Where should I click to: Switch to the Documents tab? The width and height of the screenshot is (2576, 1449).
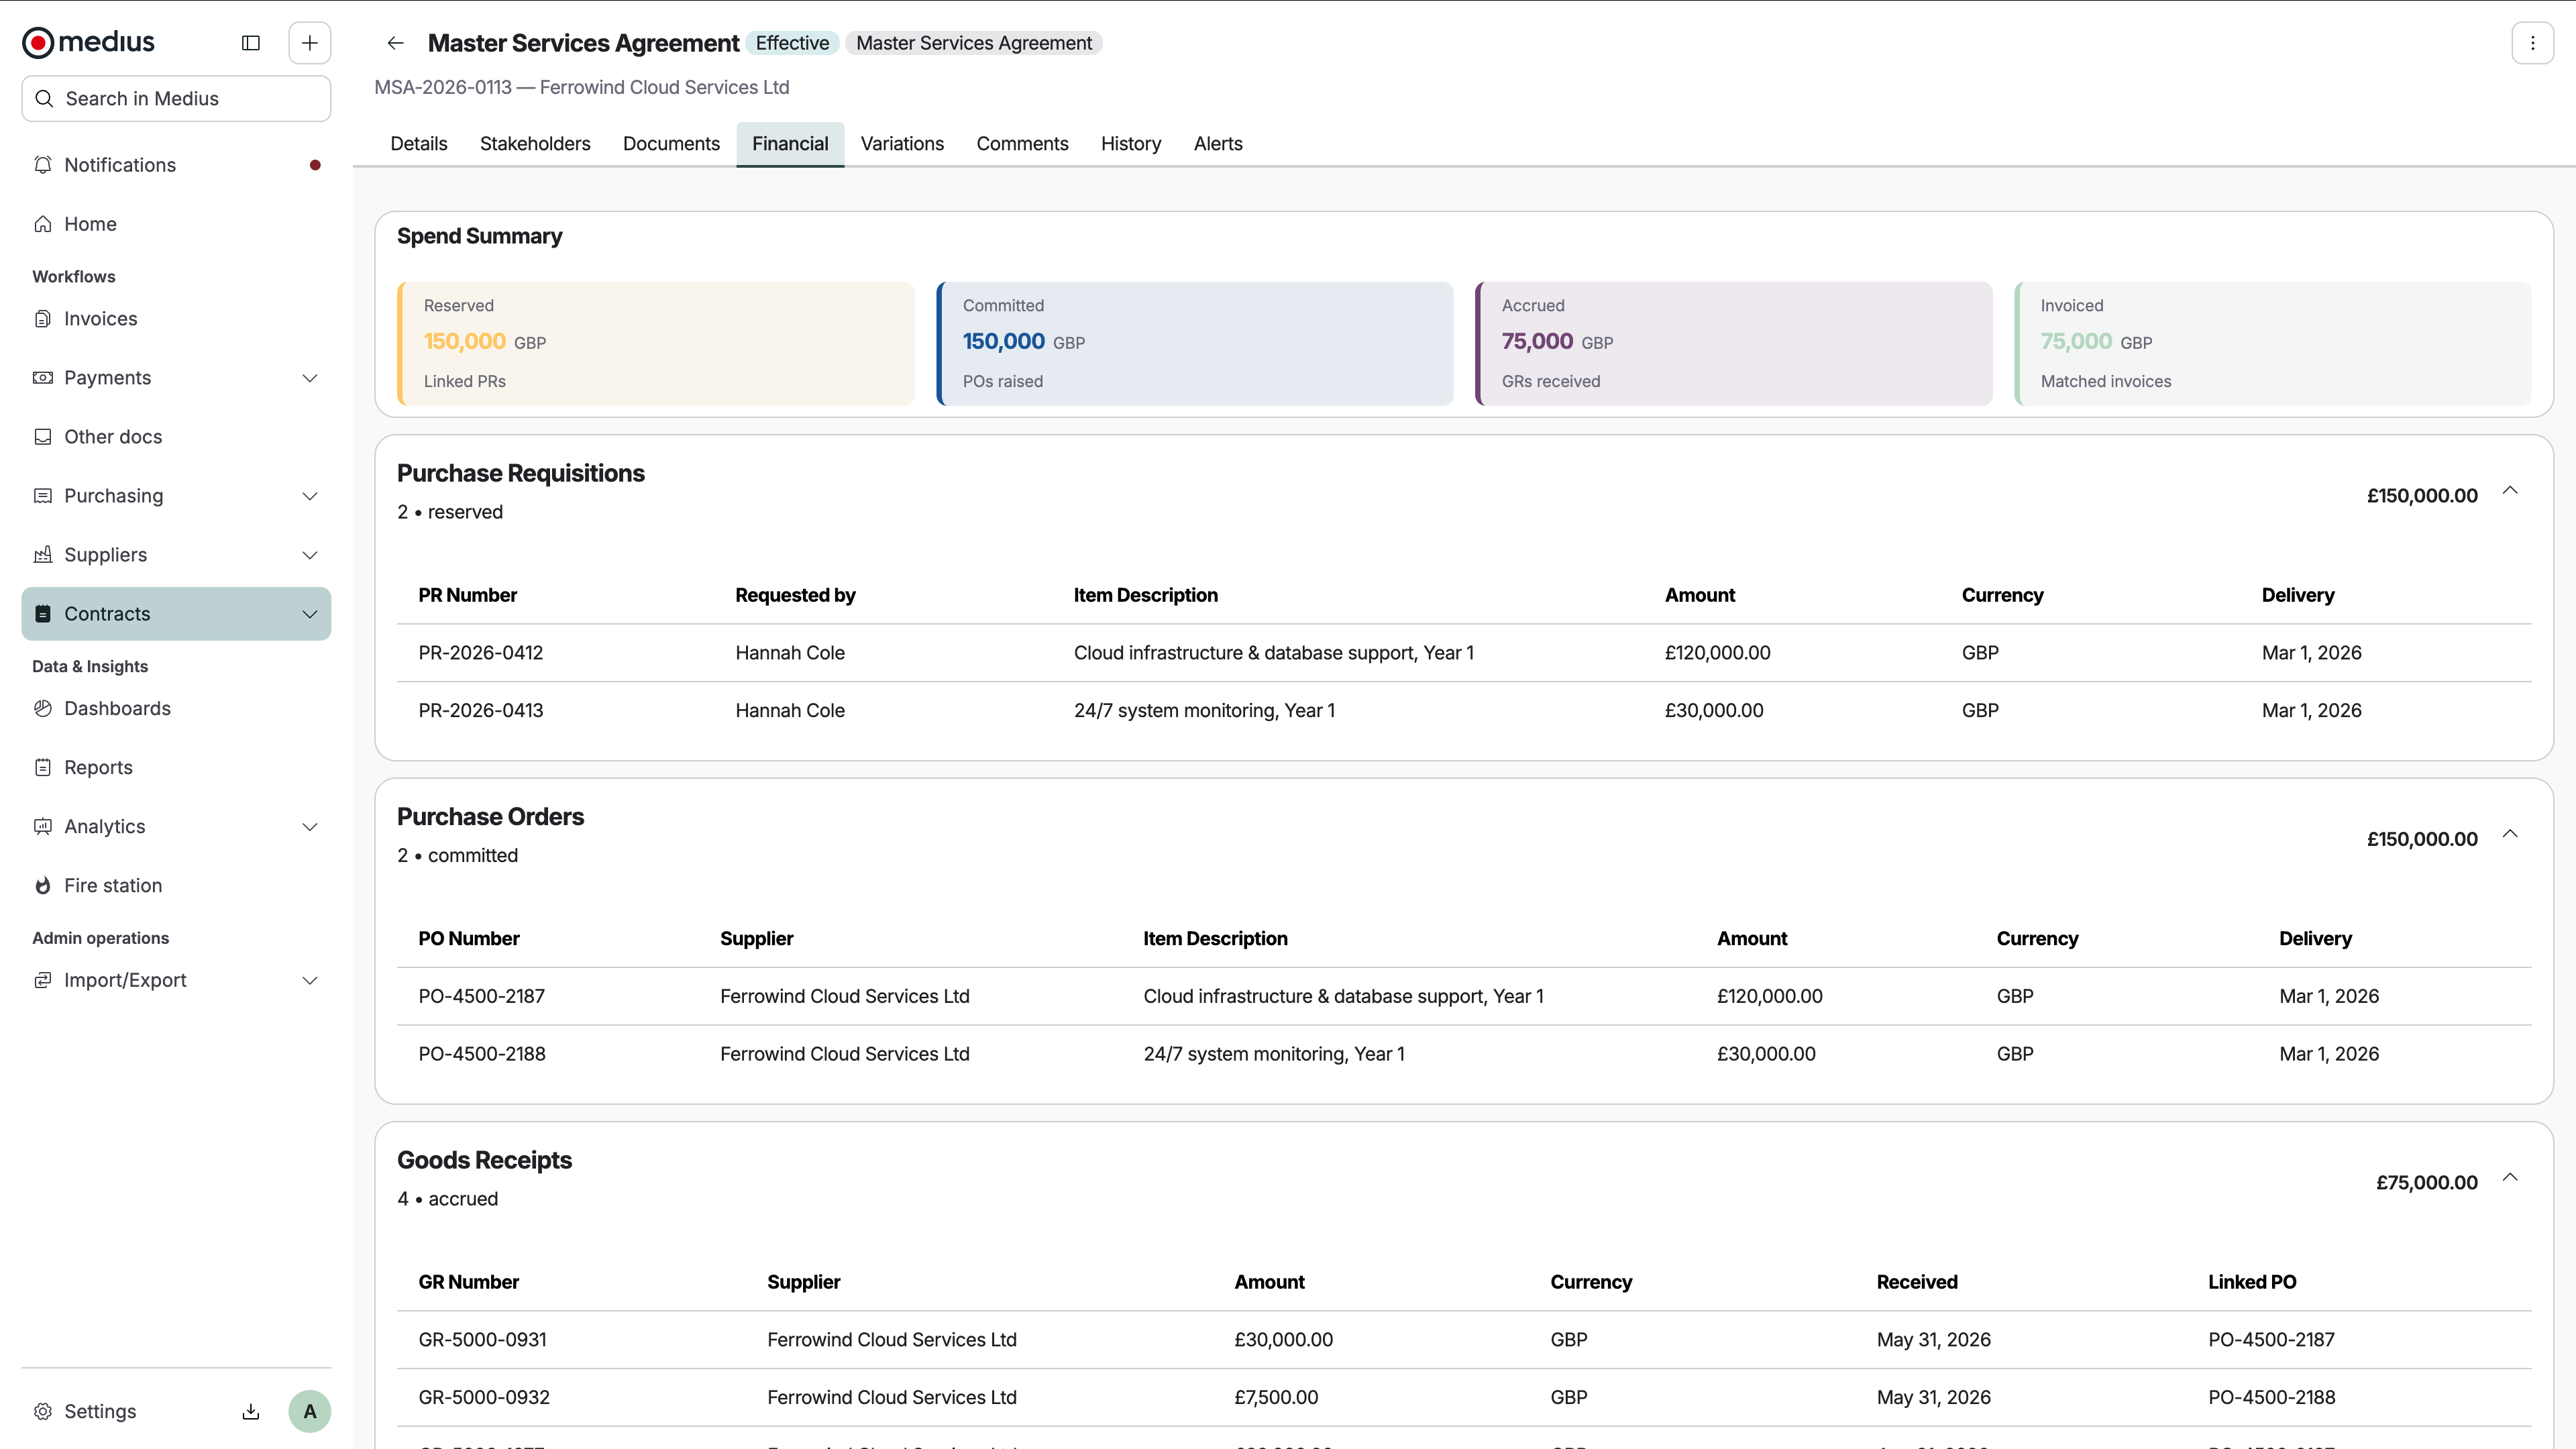click(x=671, y=144)
